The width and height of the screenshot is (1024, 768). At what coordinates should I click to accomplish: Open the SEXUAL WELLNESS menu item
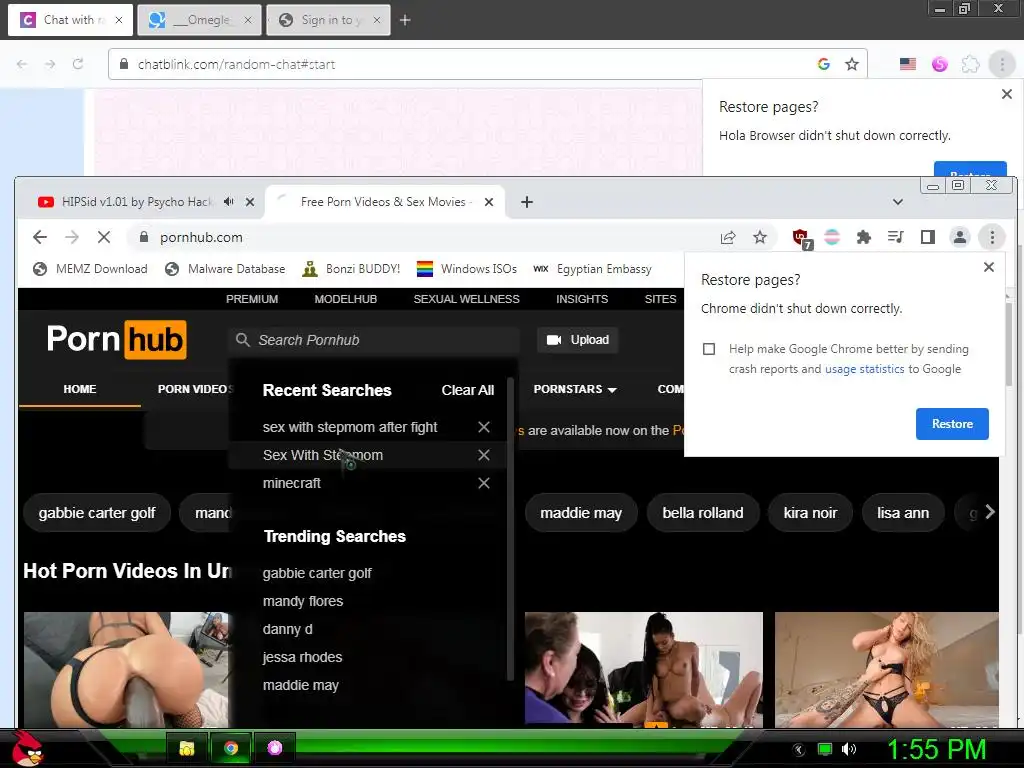tap(466, 299)
